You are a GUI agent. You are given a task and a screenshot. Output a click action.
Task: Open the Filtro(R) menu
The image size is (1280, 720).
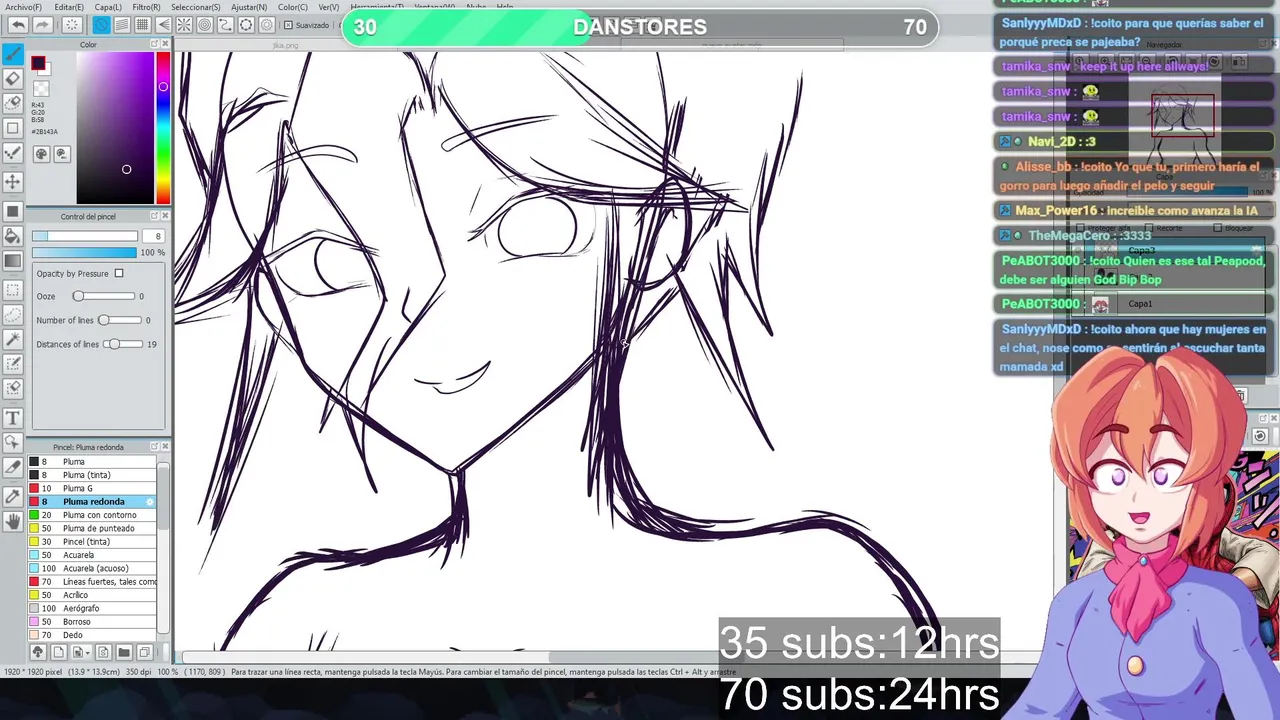tap(146, 7)
